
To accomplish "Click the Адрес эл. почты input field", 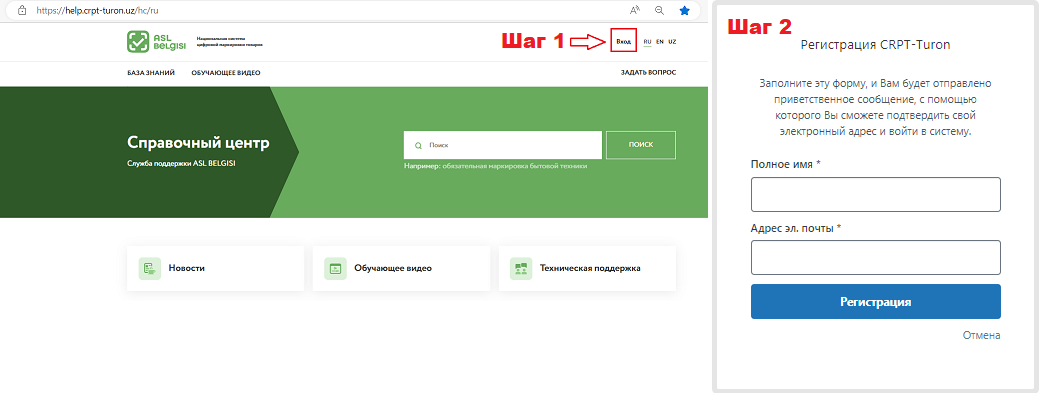I will 876,258.
